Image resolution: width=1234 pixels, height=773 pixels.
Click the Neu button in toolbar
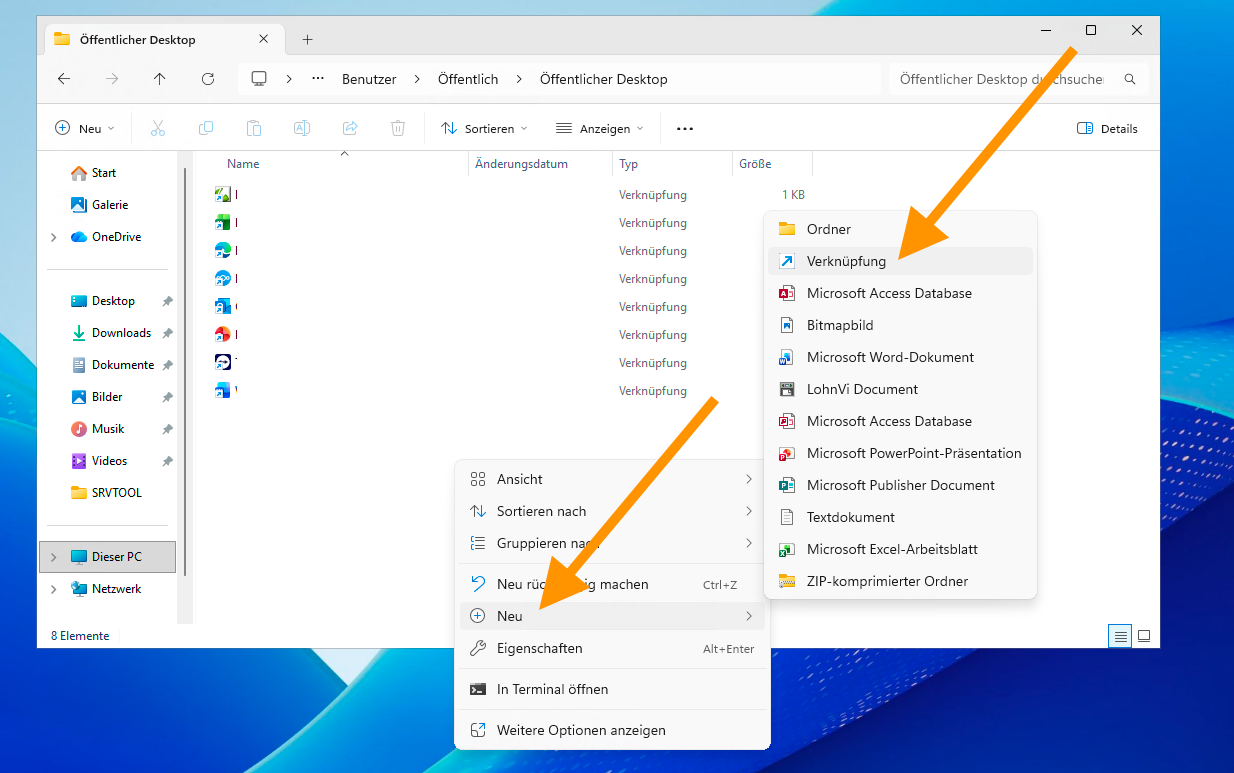coord(84,128)
